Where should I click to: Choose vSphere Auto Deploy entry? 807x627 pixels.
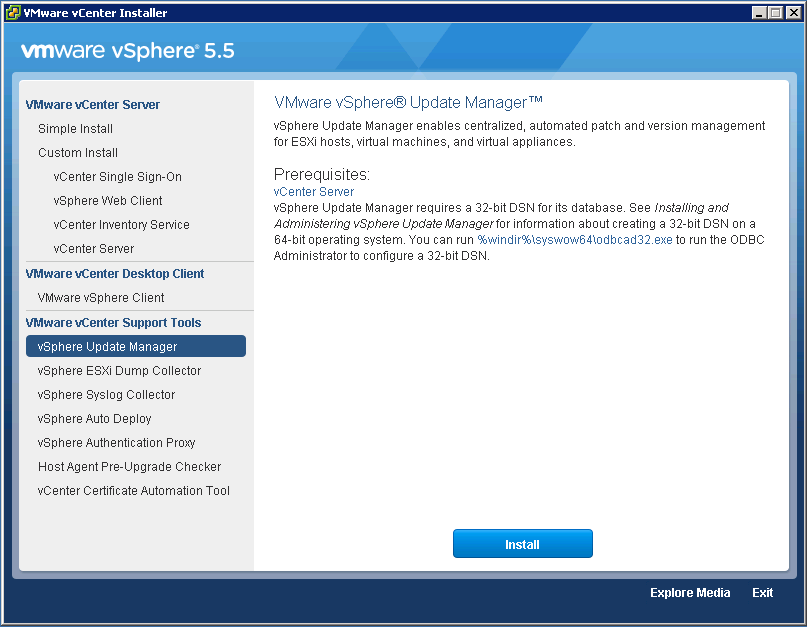[x=94, y=419]
